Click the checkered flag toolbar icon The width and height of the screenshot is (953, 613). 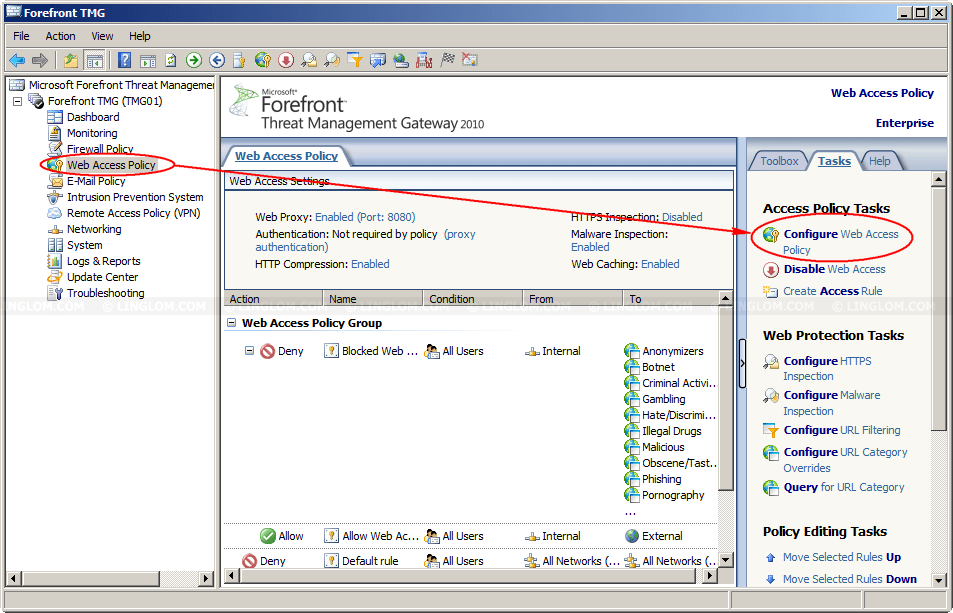(x=447, y=60)
